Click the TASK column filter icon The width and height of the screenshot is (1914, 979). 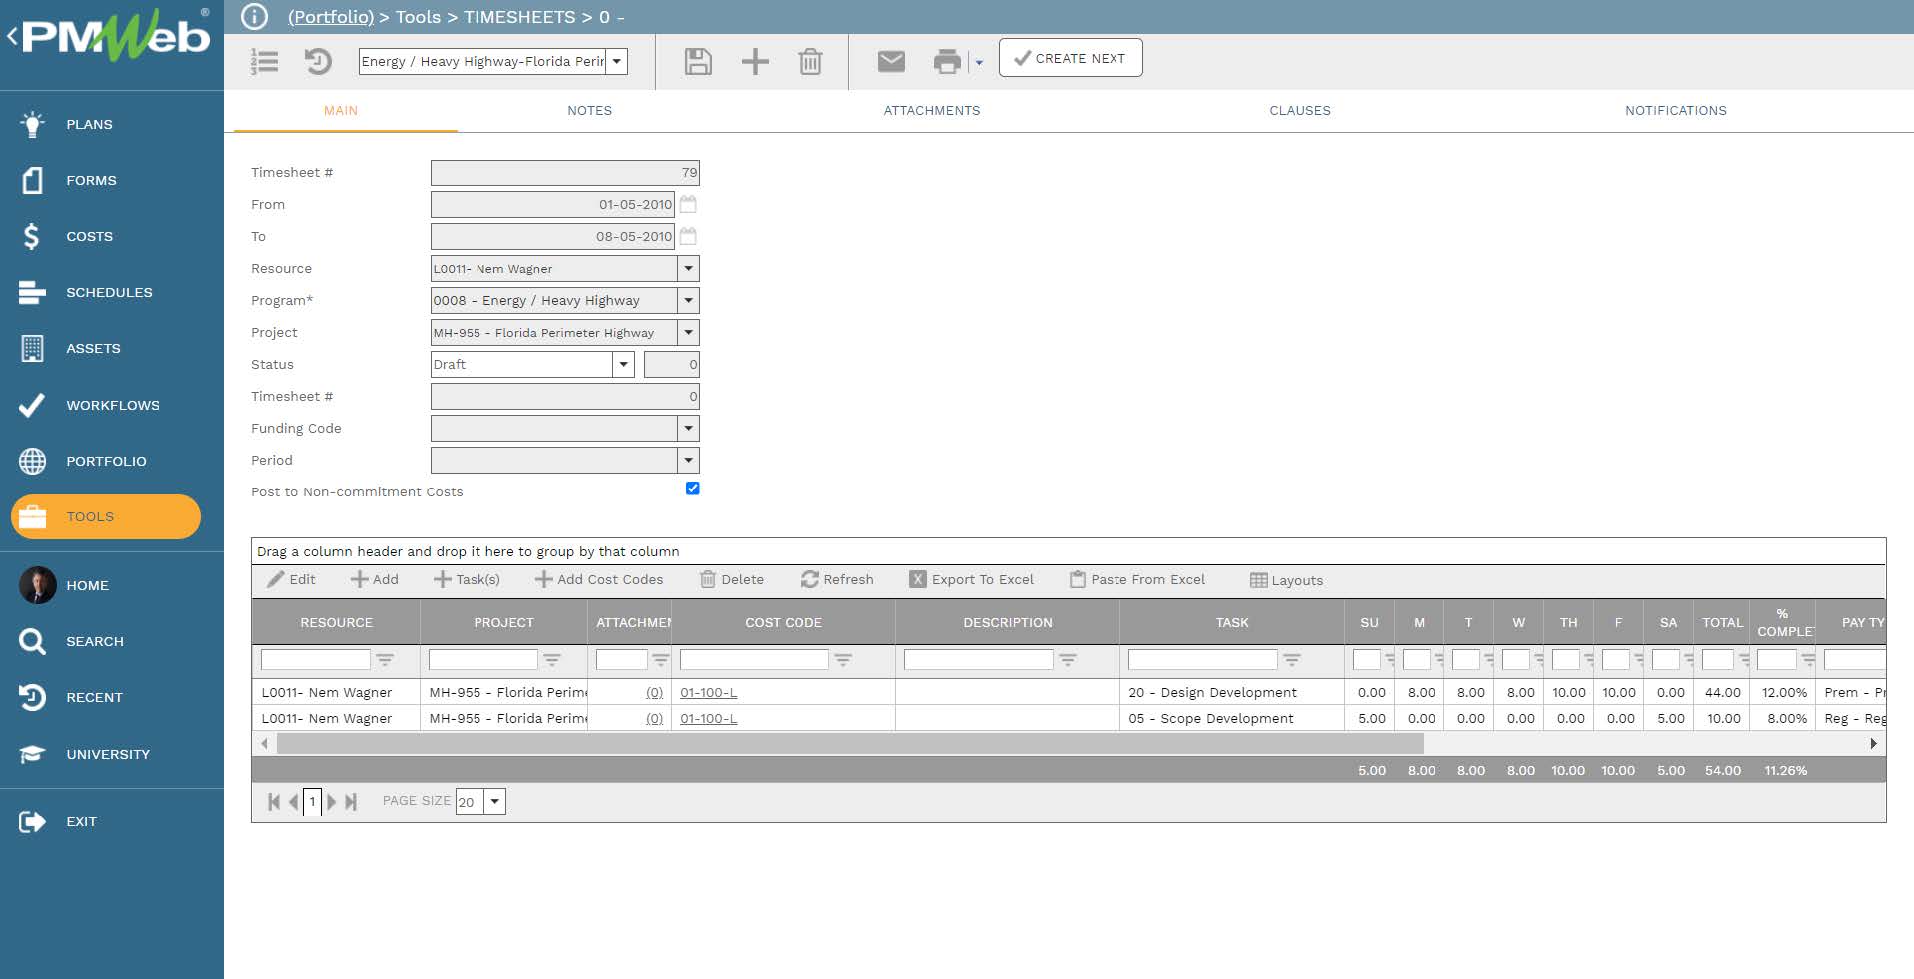coord(1292,660)
